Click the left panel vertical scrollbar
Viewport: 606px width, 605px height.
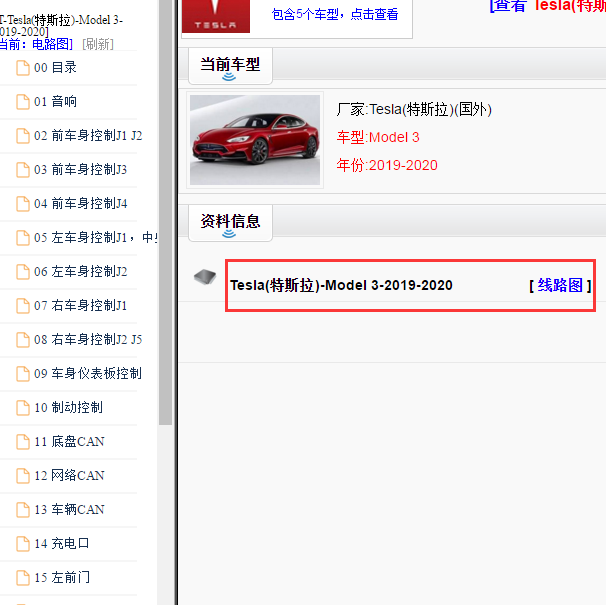tap(165, 213)
